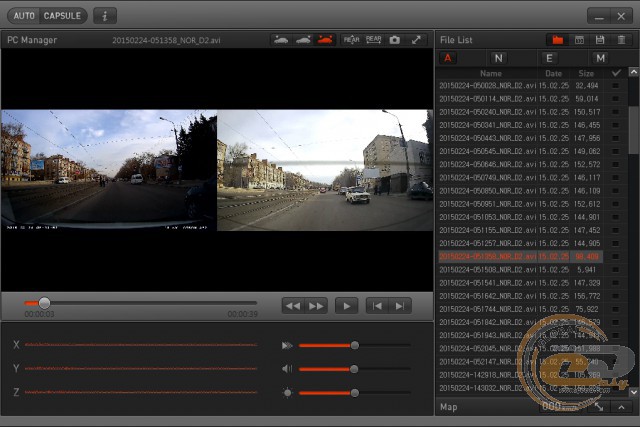Select file 20150224-050951_NOR_D2.avi
640x427 pixels.
tap(521, 204)
